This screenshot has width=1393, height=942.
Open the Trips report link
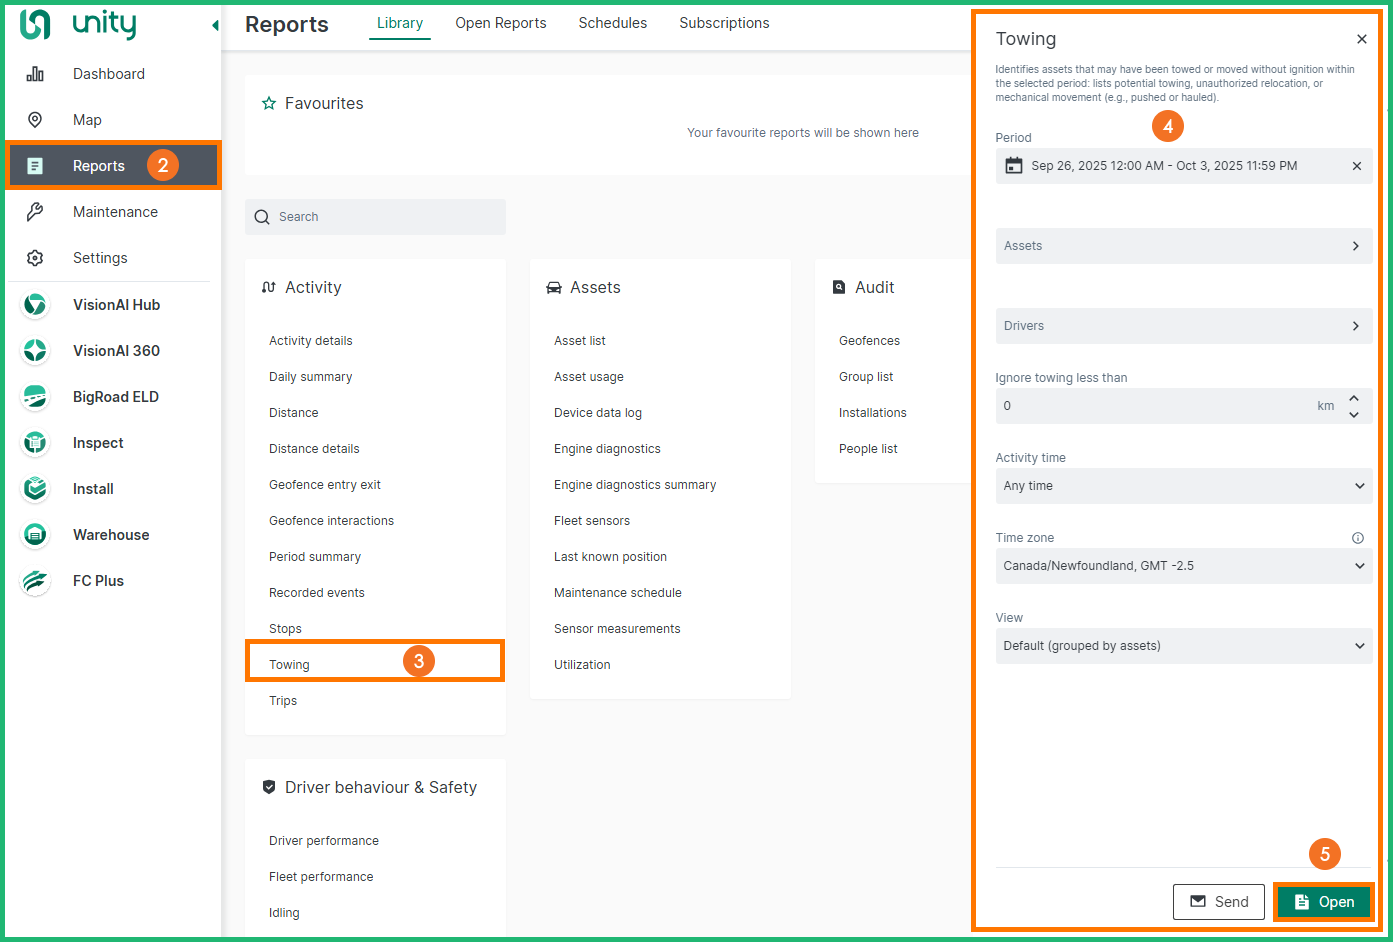283,701
